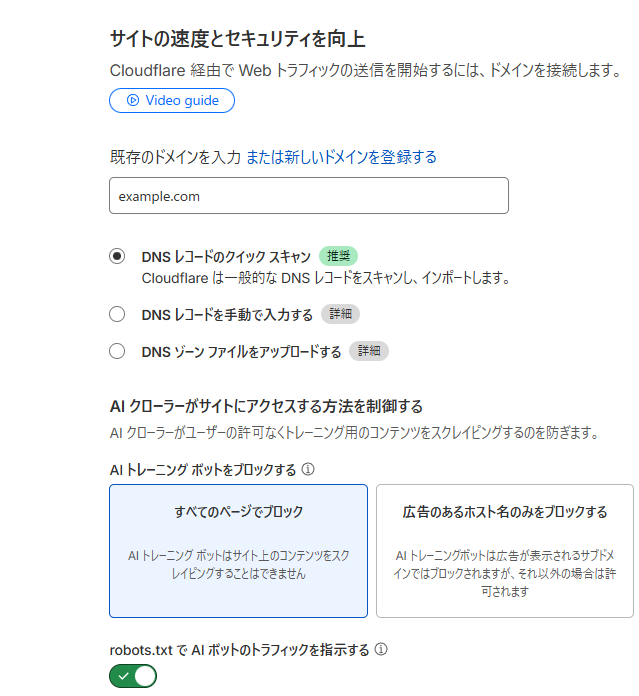Click the サイトの速度とセキュリティを向上 heading
The height and width of the screenshot is (696, 639).
237,39
